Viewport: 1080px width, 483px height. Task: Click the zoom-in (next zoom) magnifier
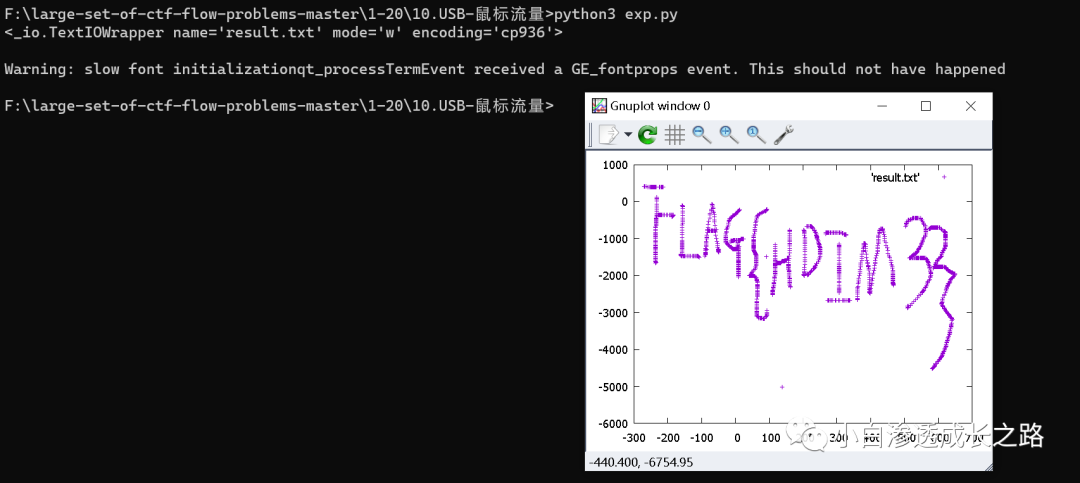pyautogui.click(x=729, y=134)
